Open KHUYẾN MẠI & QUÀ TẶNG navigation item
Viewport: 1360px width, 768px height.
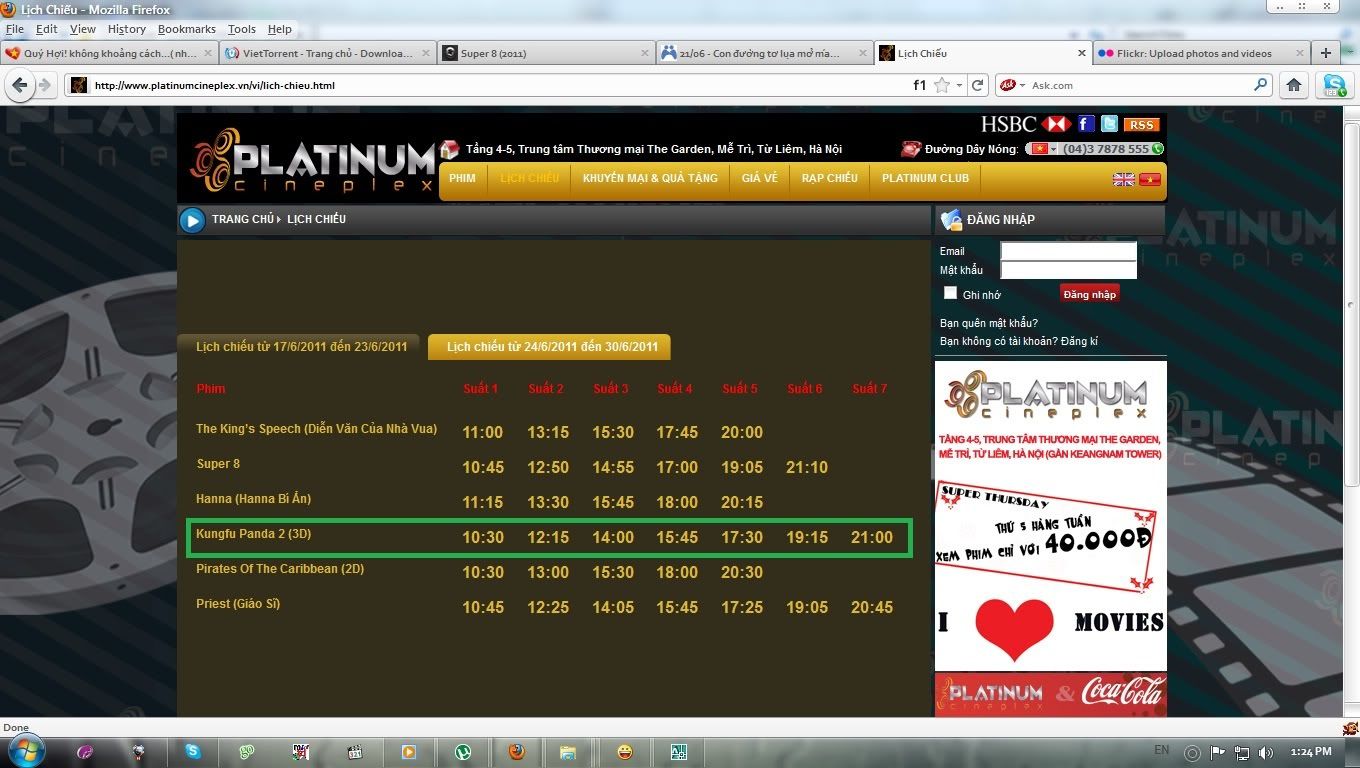pyautogui.click(x=650, y=178)
